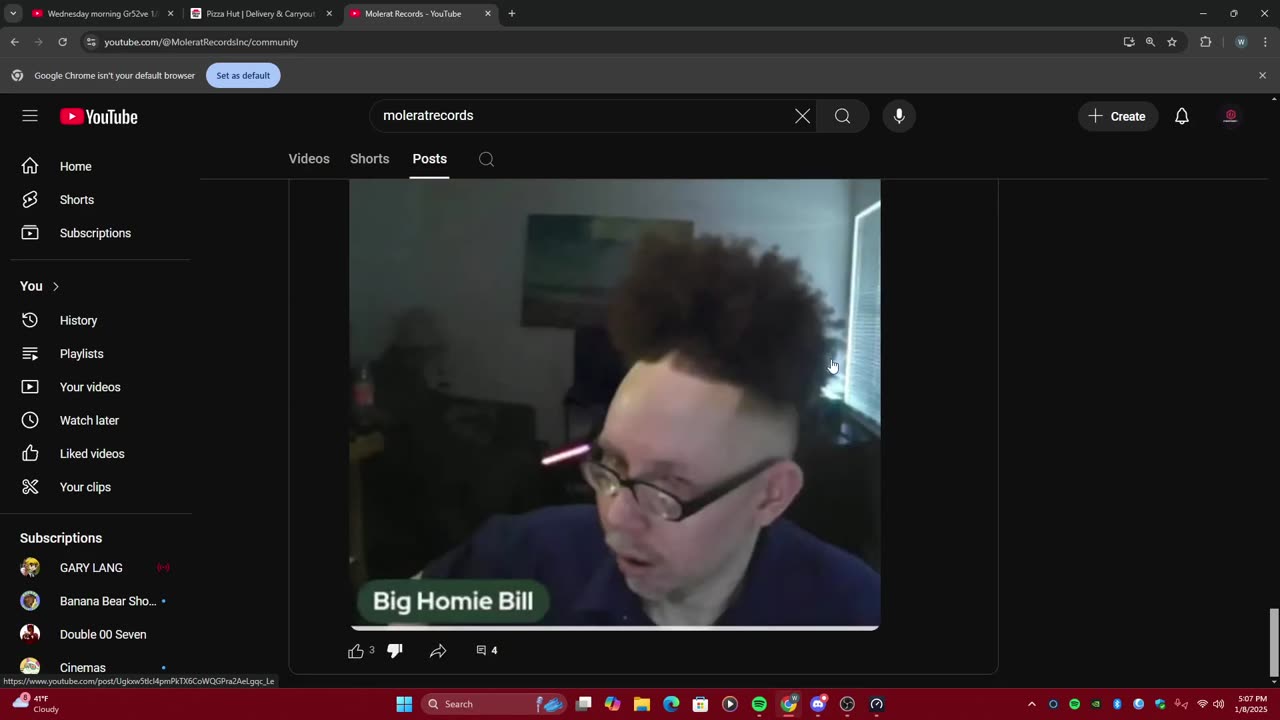Click the Create button
The height and width of the screenshot is (720, 1280).
coord(1118,116)
